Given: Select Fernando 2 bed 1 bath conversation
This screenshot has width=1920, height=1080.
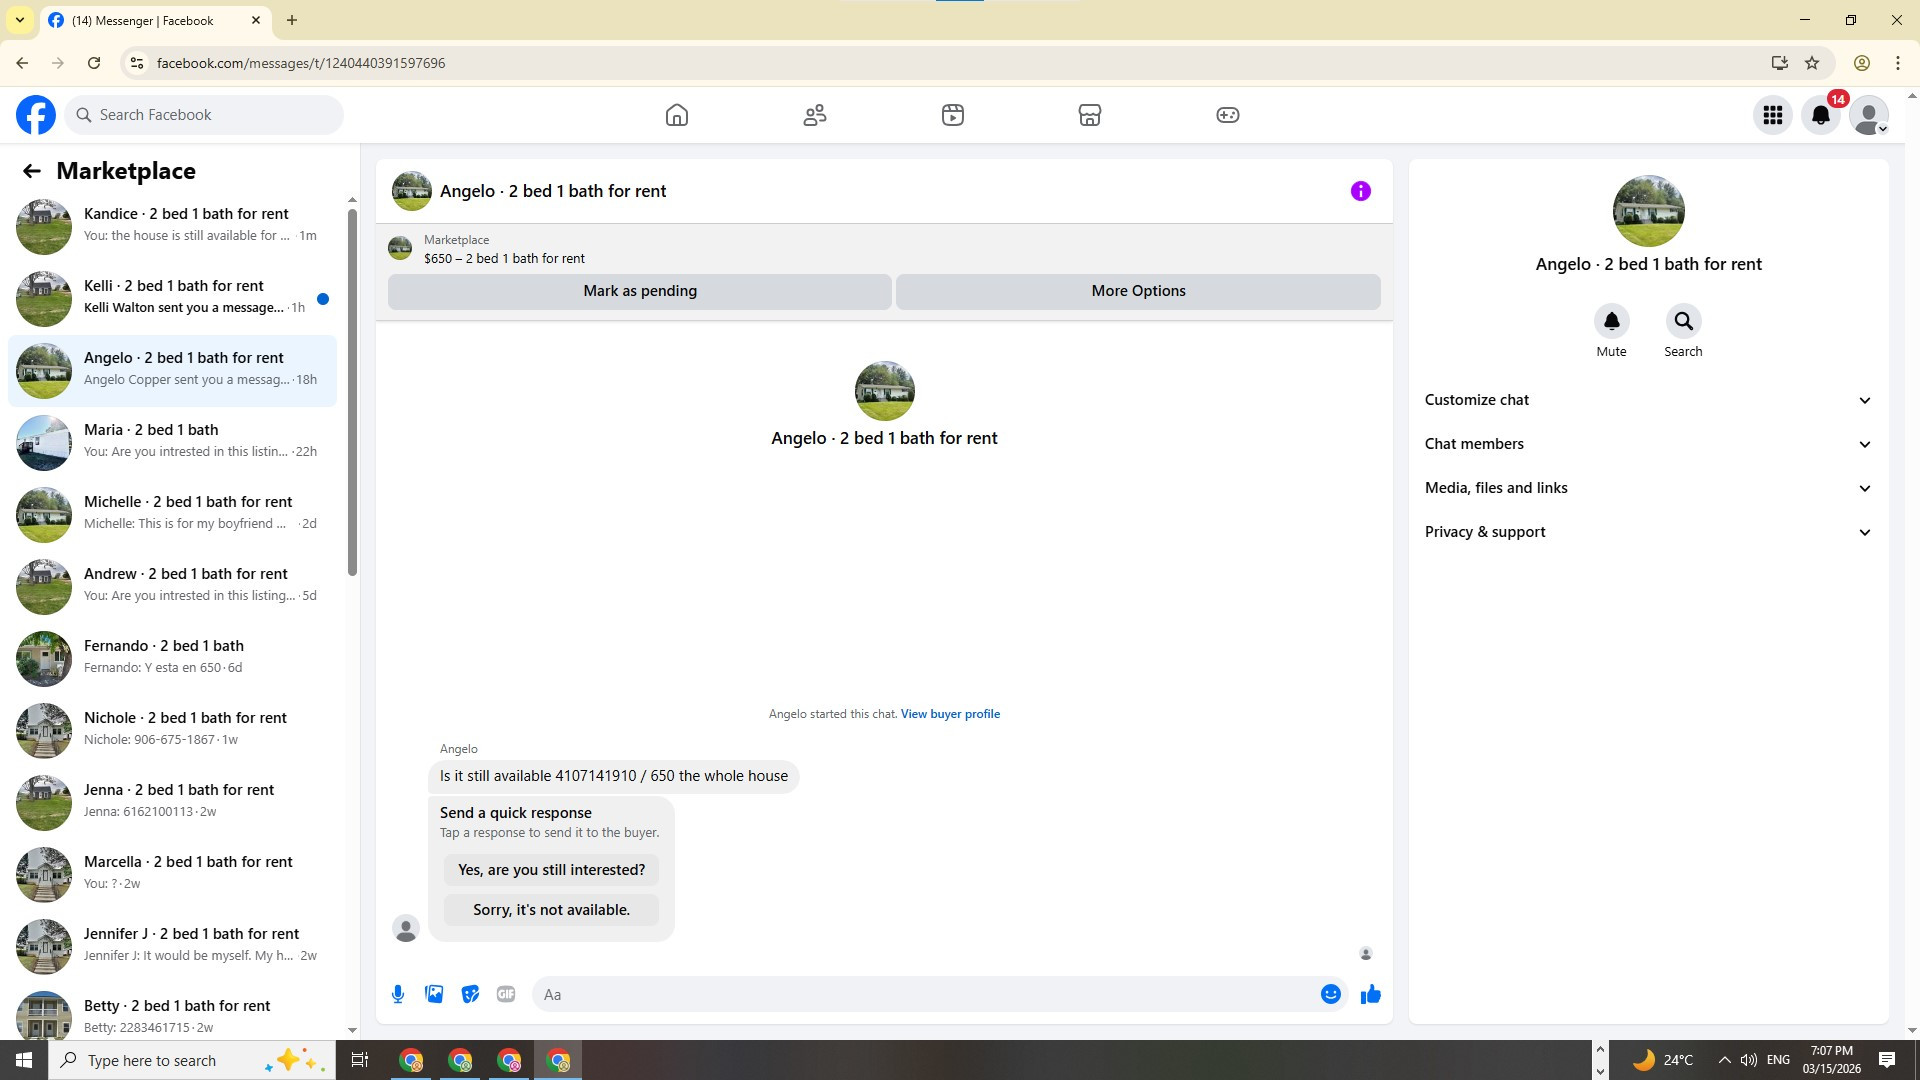Looking at the screenshot, I should [x=172, y=658].
